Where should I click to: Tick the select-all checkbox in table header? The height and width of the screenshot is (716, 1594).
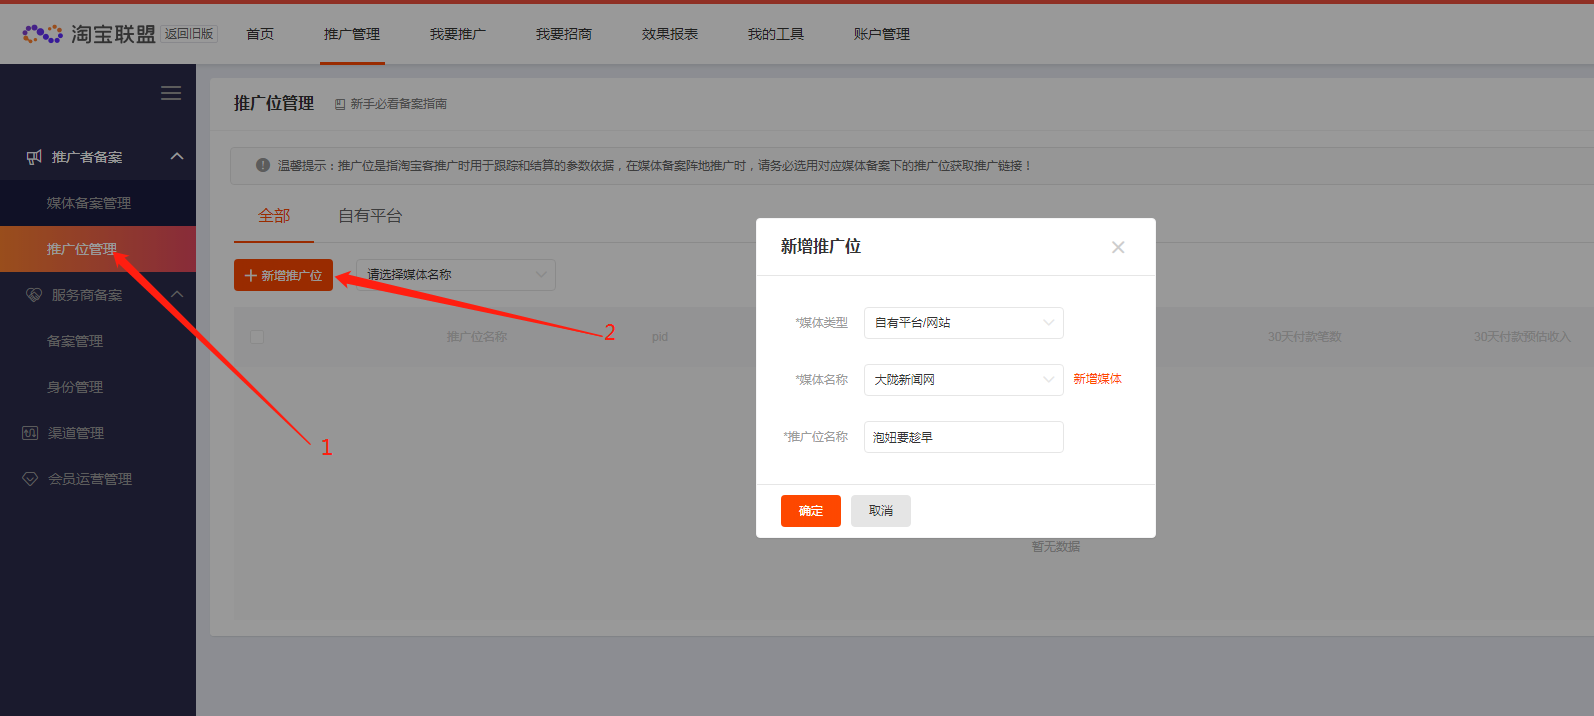(257, 337)
